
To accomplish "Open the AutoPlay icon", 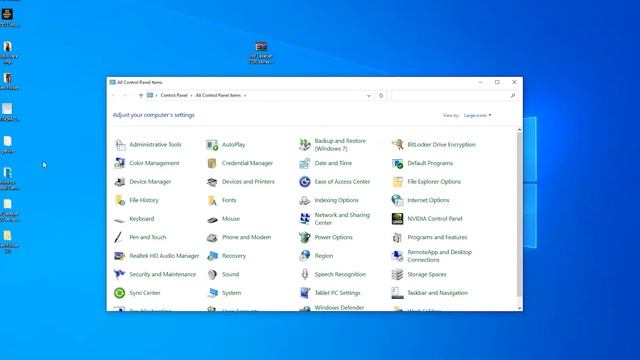I will [212, 144].
